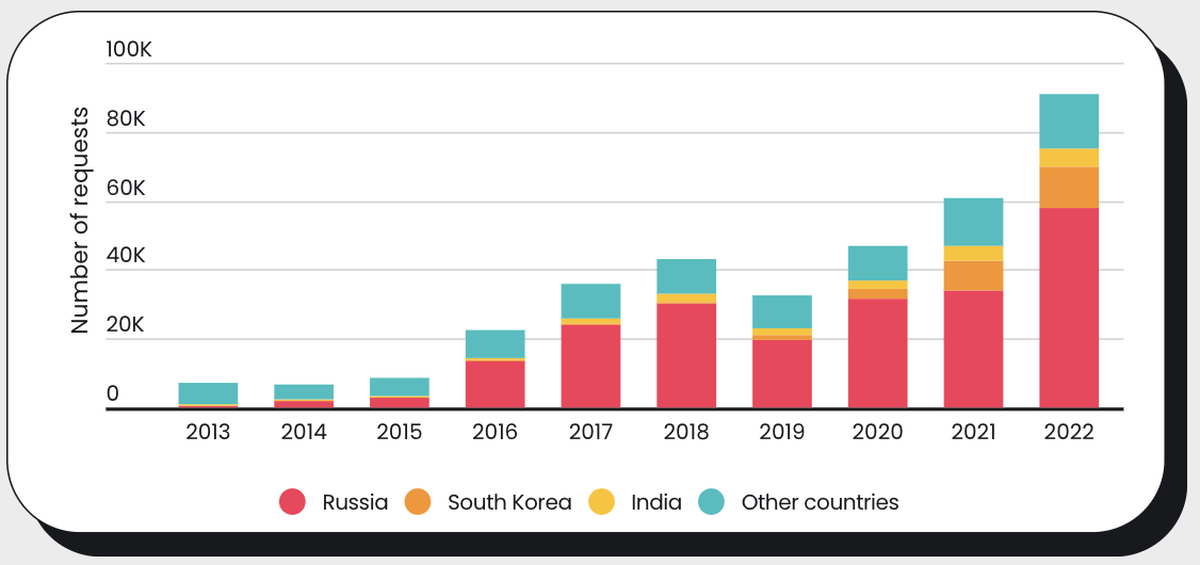Click the 40K y-axis label
This screenshot has height=565, width=1200.
click(126, 257)
